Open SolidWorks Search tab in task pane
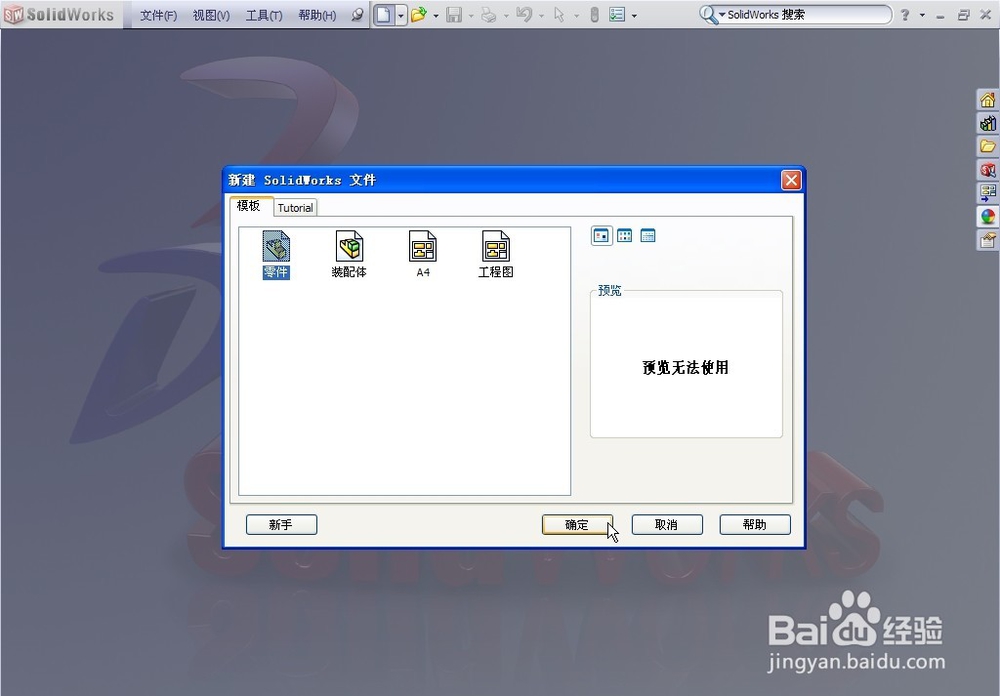The width and height of the screenshot is (1000, 696). click(988, 170)
